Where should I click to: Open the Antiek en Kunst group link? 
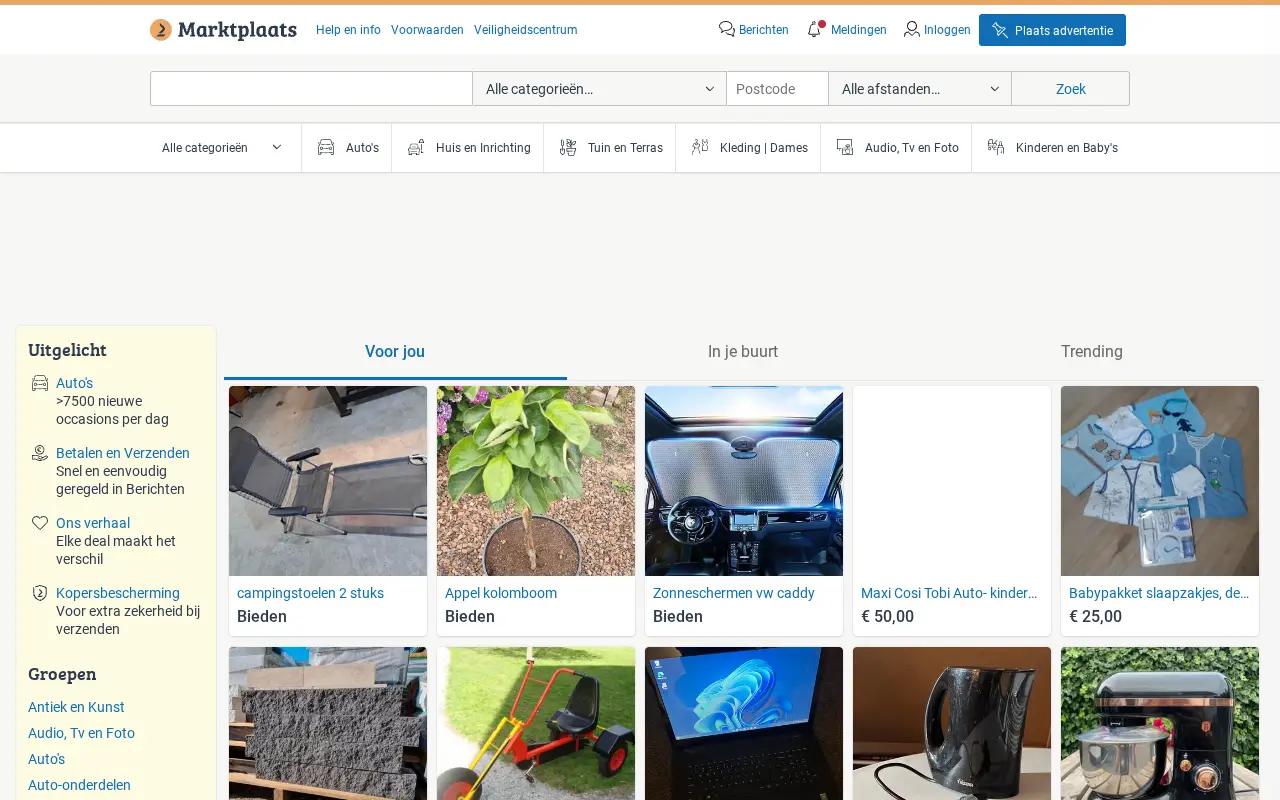[76, 707]
